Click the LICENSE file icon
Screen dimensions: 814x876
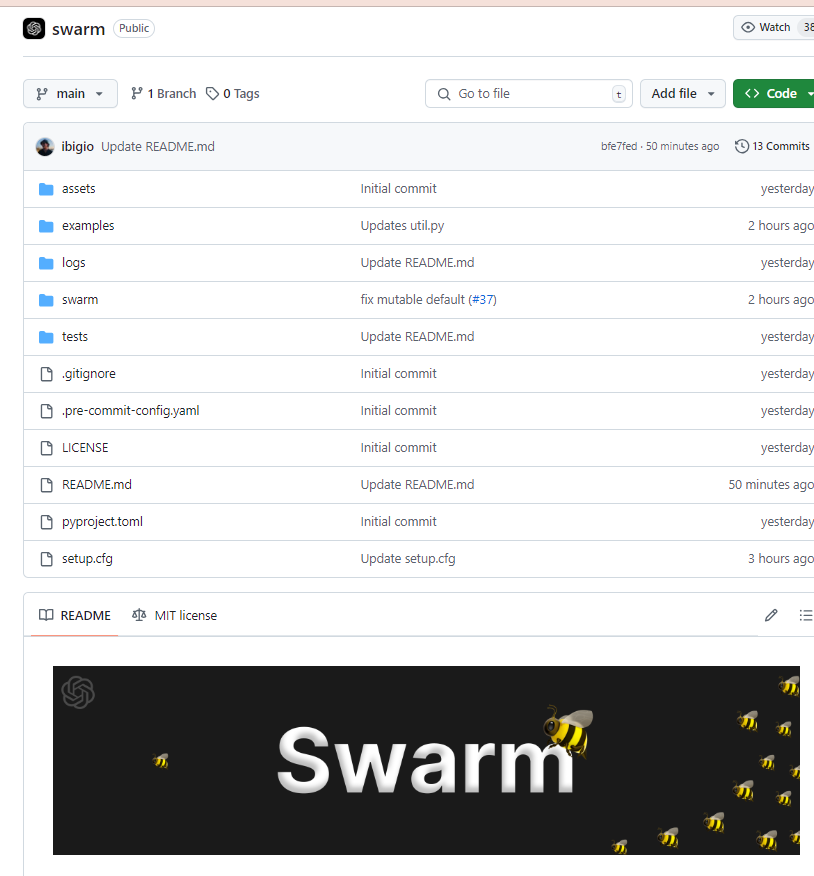[x=46, y=448]
